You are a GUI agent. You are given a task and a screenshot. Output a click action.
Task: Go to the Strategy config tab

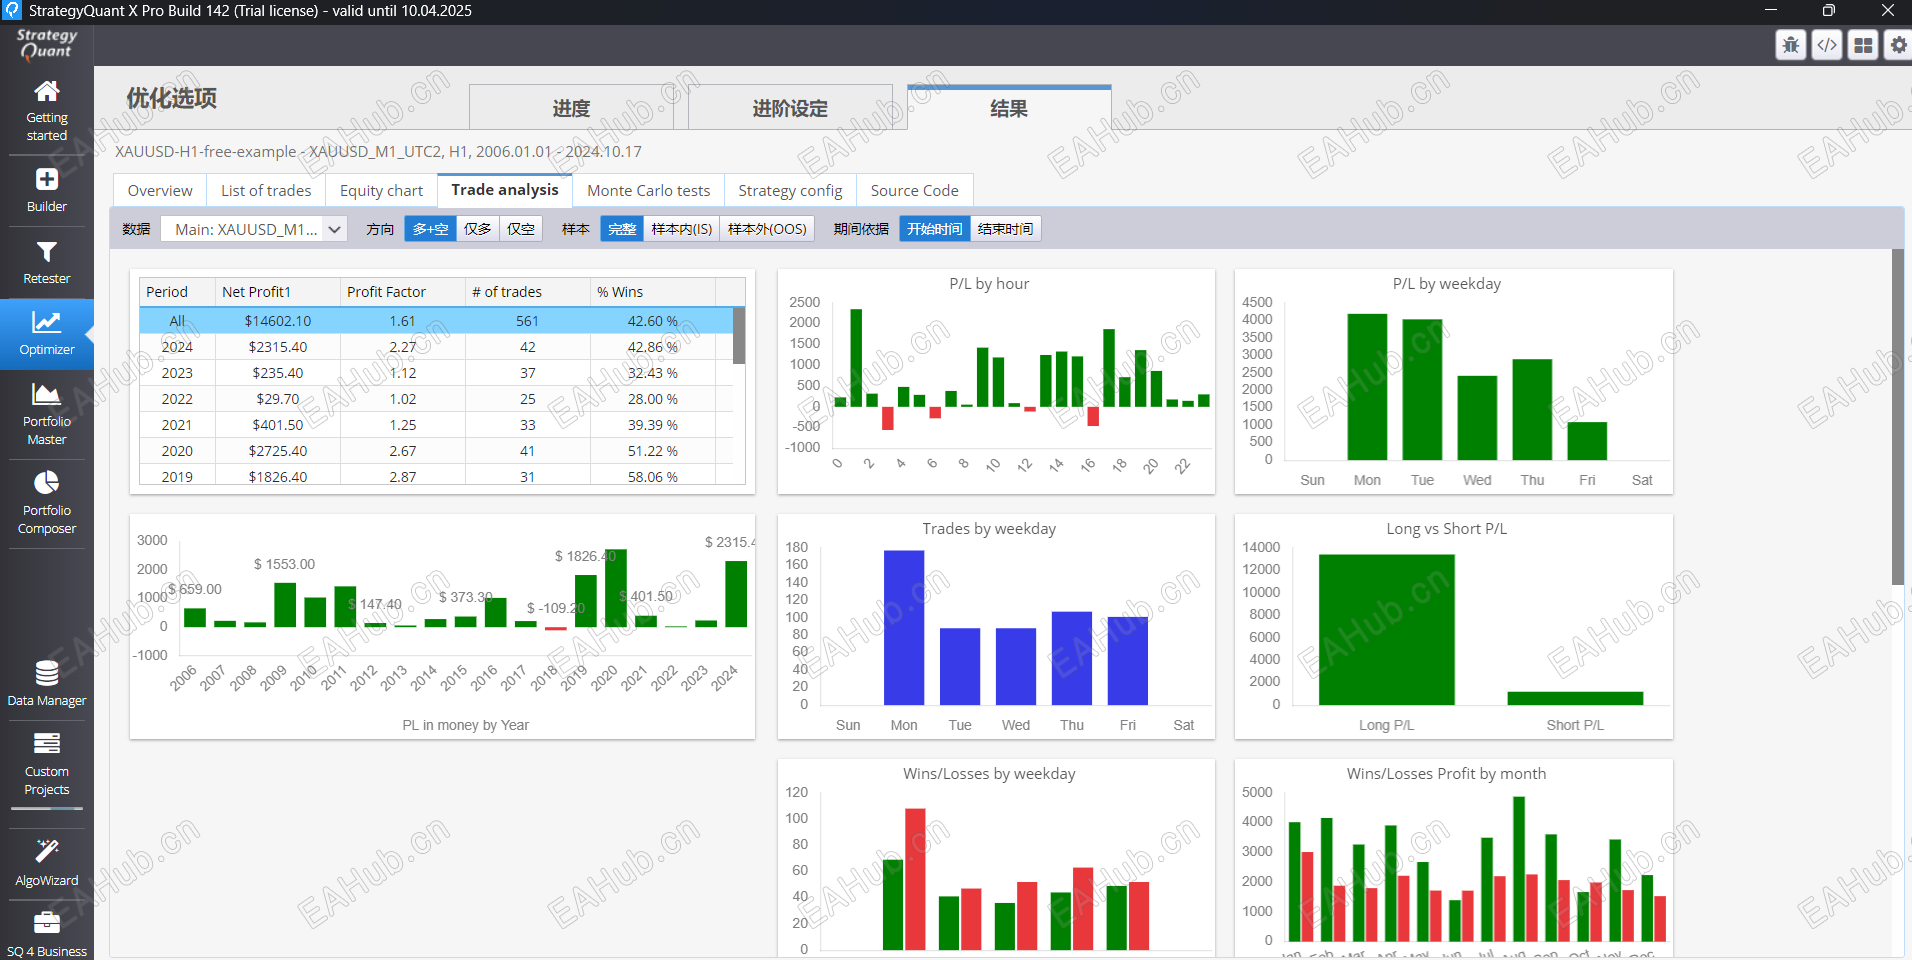tap(790, 190)
